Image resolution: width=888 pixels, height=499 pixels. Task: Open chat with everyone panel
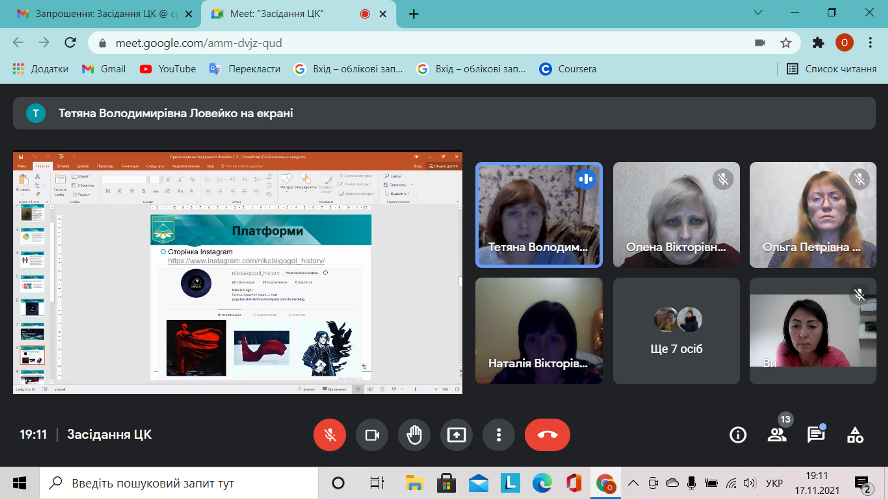816,435
